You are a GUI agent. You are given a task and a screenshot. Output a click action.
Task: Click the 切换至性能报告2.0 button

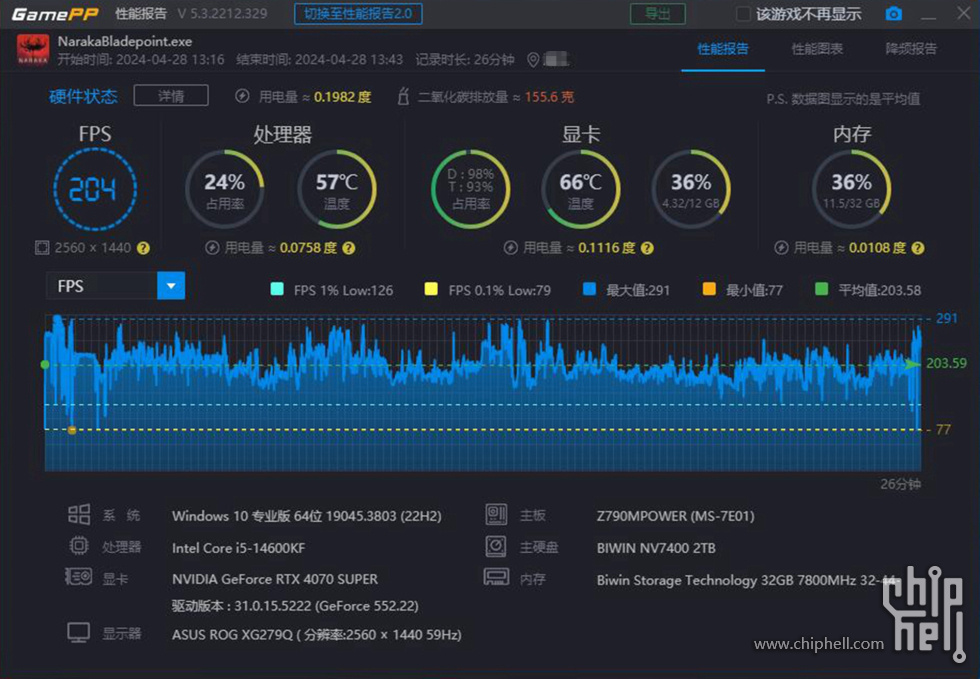358,14
